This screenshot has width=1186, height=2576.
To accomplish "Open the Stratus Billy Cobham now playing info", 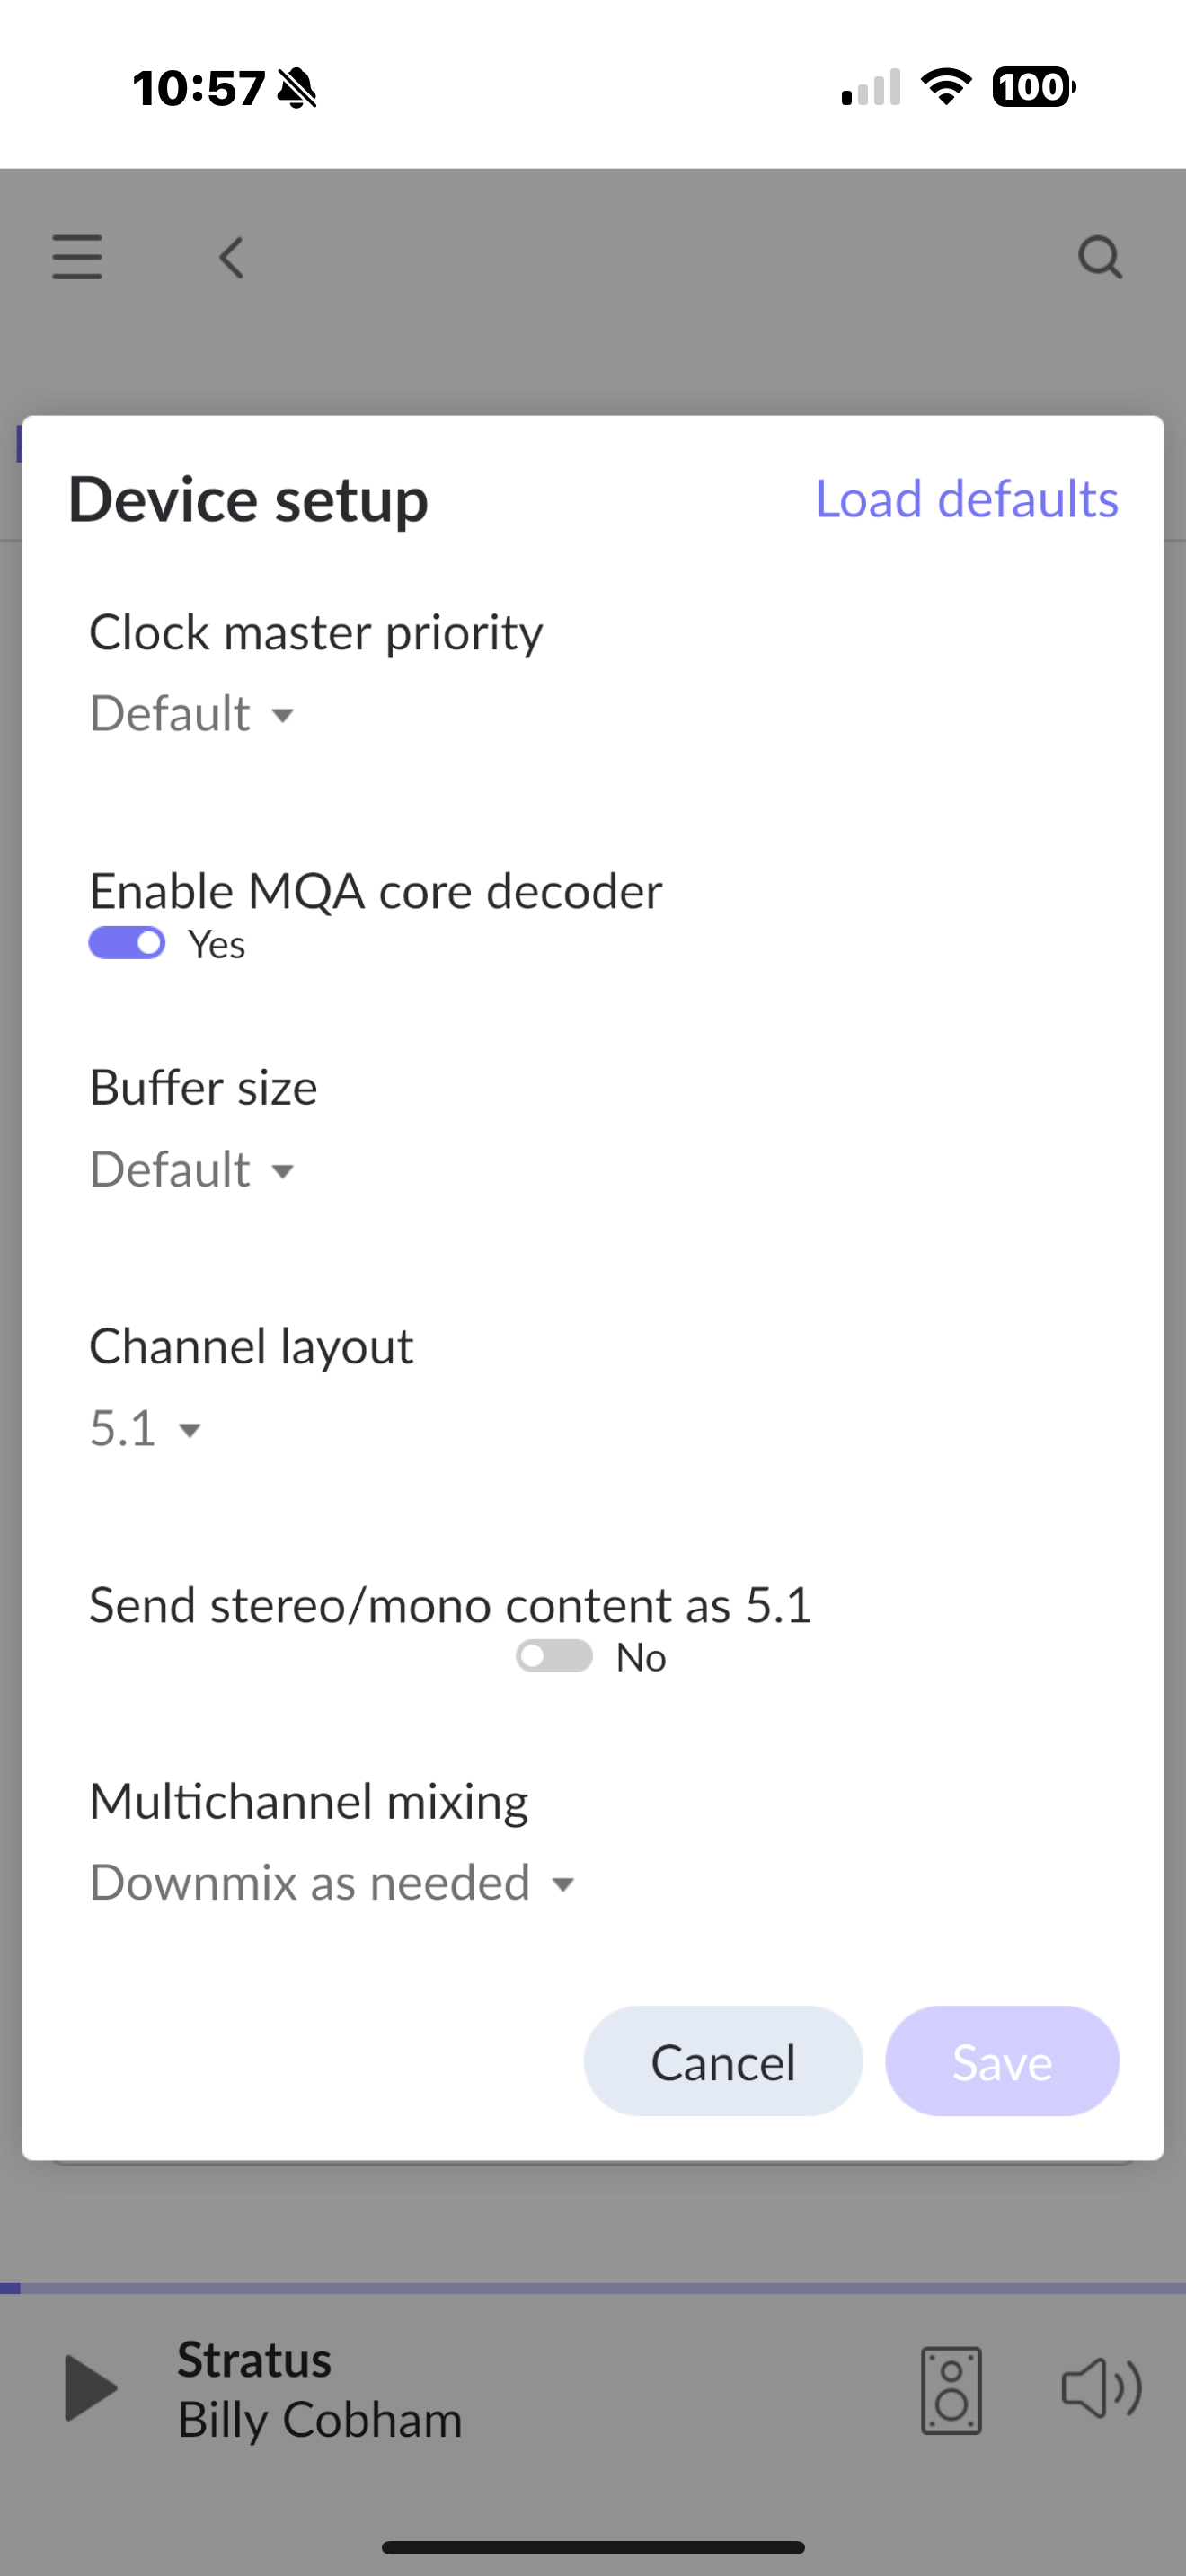I will tap(320, 2389).
